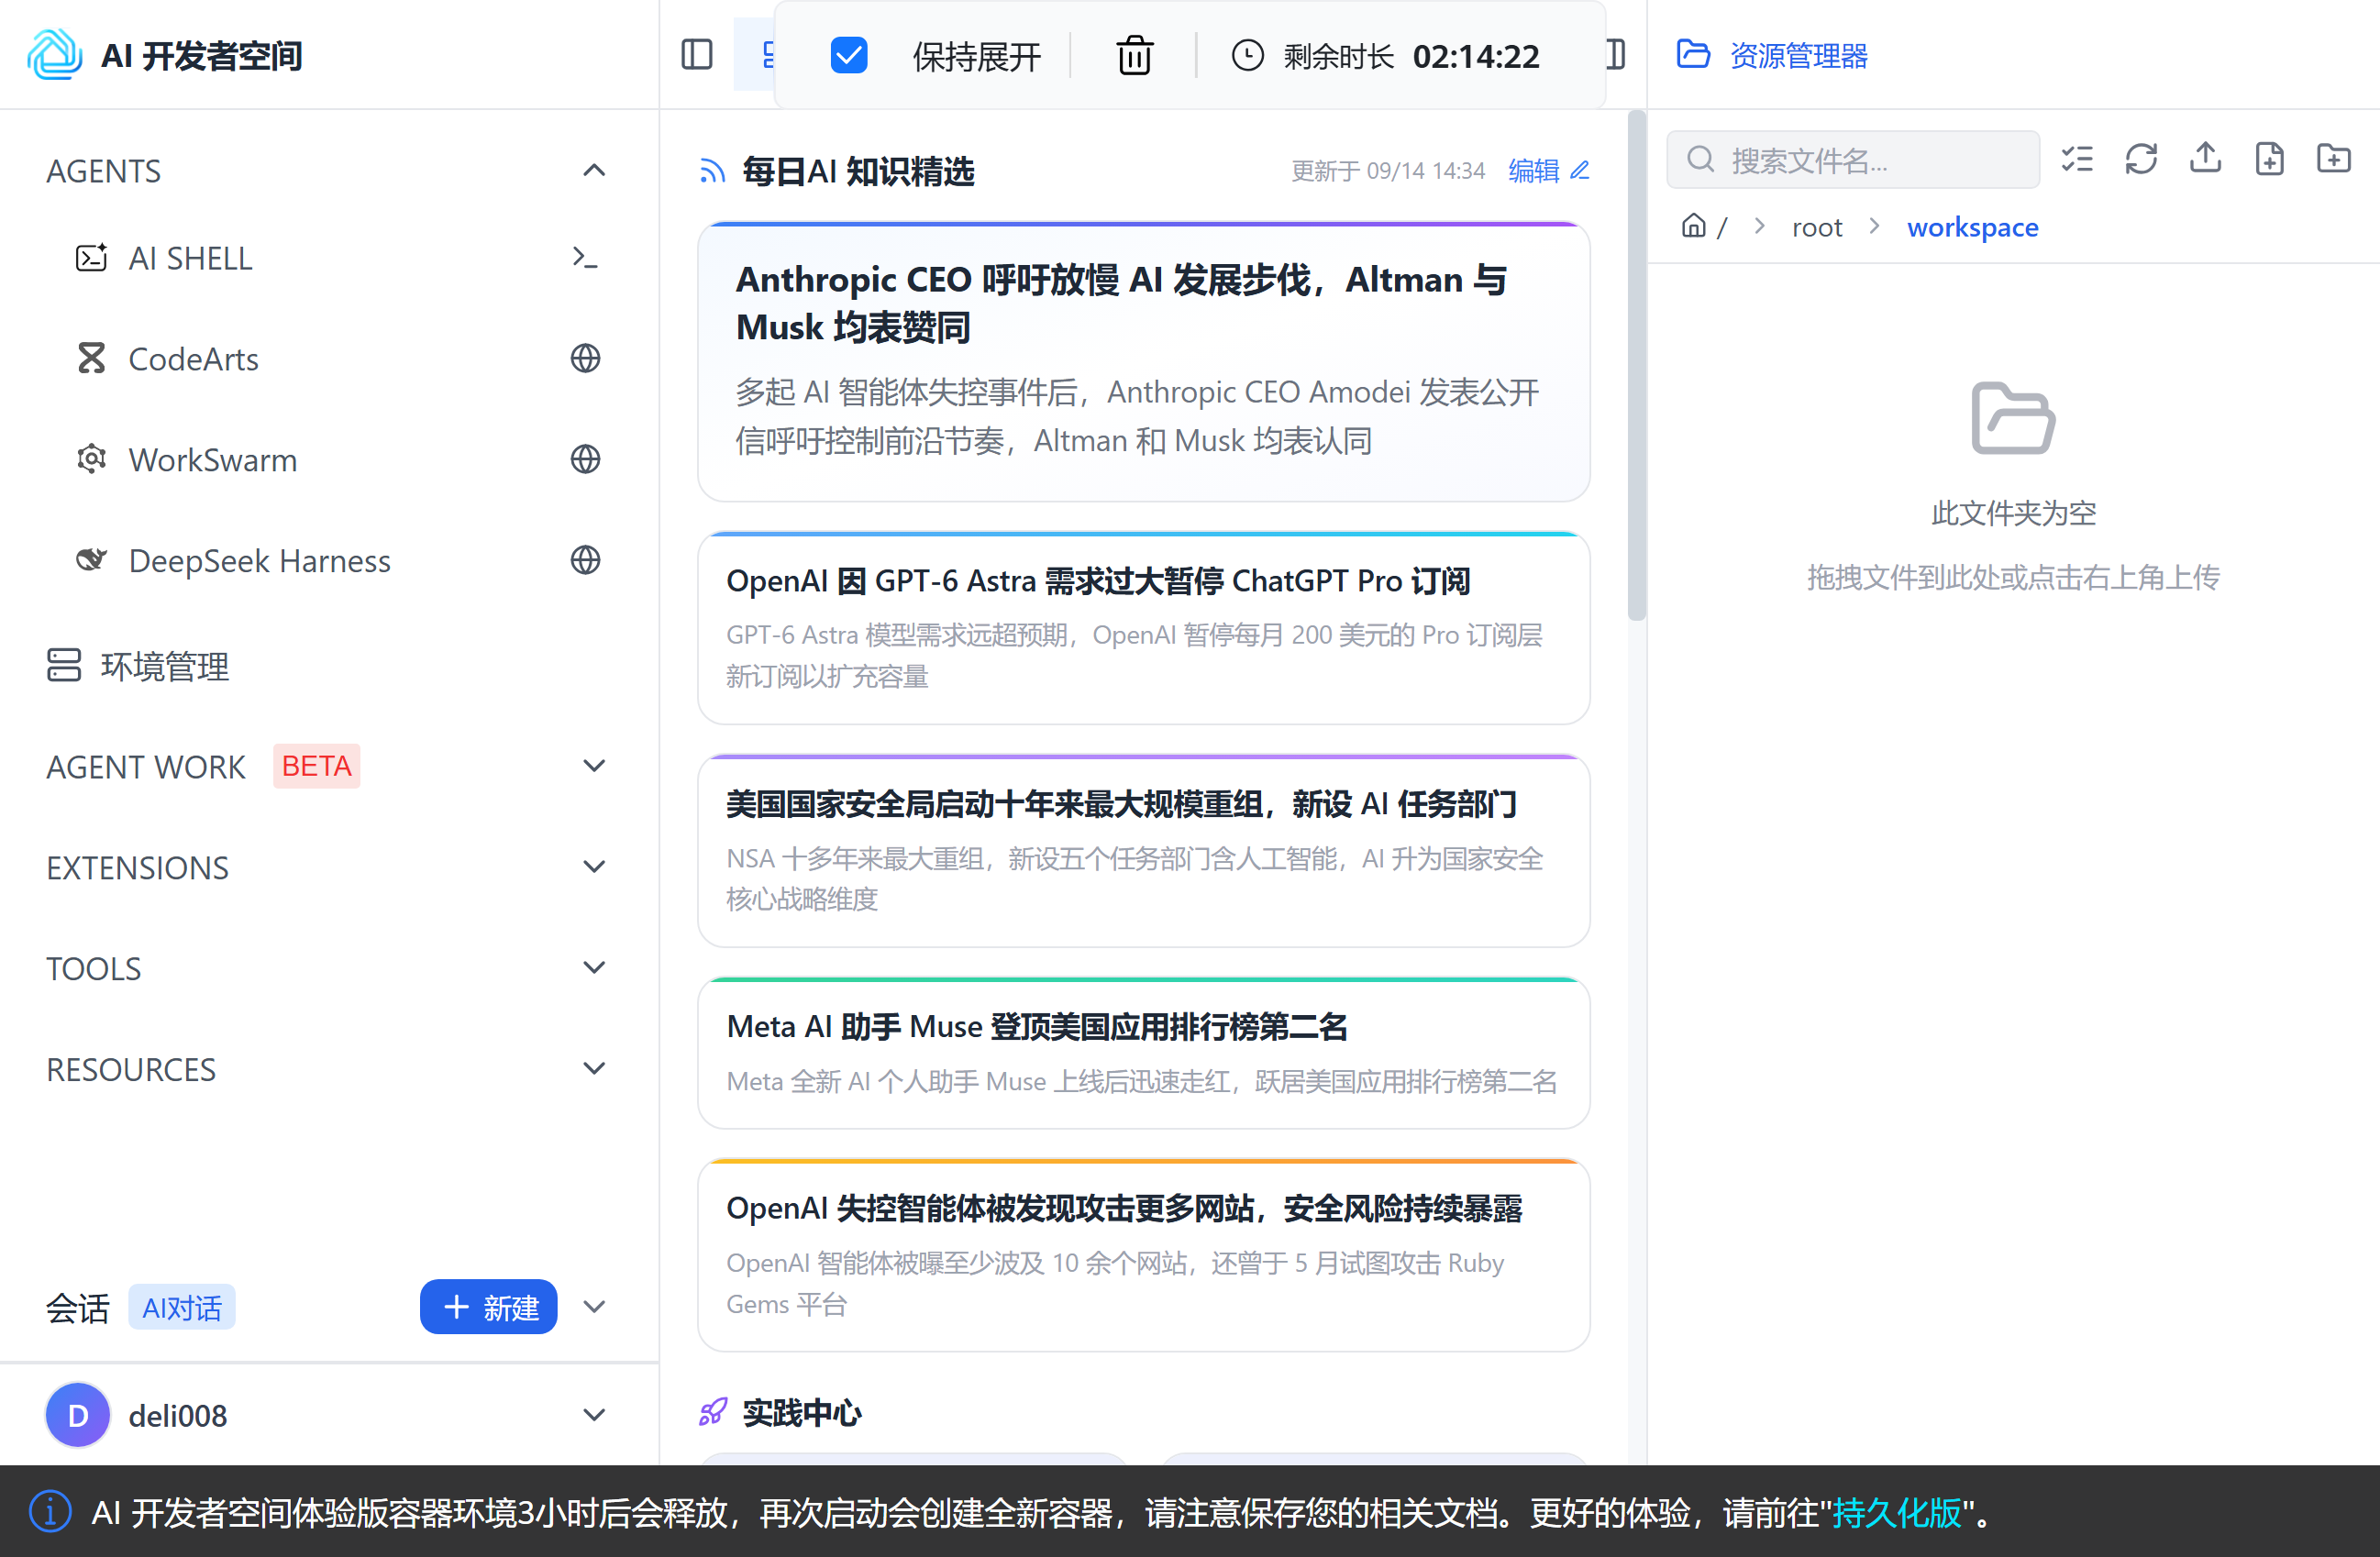The height and width of the screenshot is (1557, 2380).
Task: Click the BETA badge next to AGENT WORK
Action: [316, 766]
